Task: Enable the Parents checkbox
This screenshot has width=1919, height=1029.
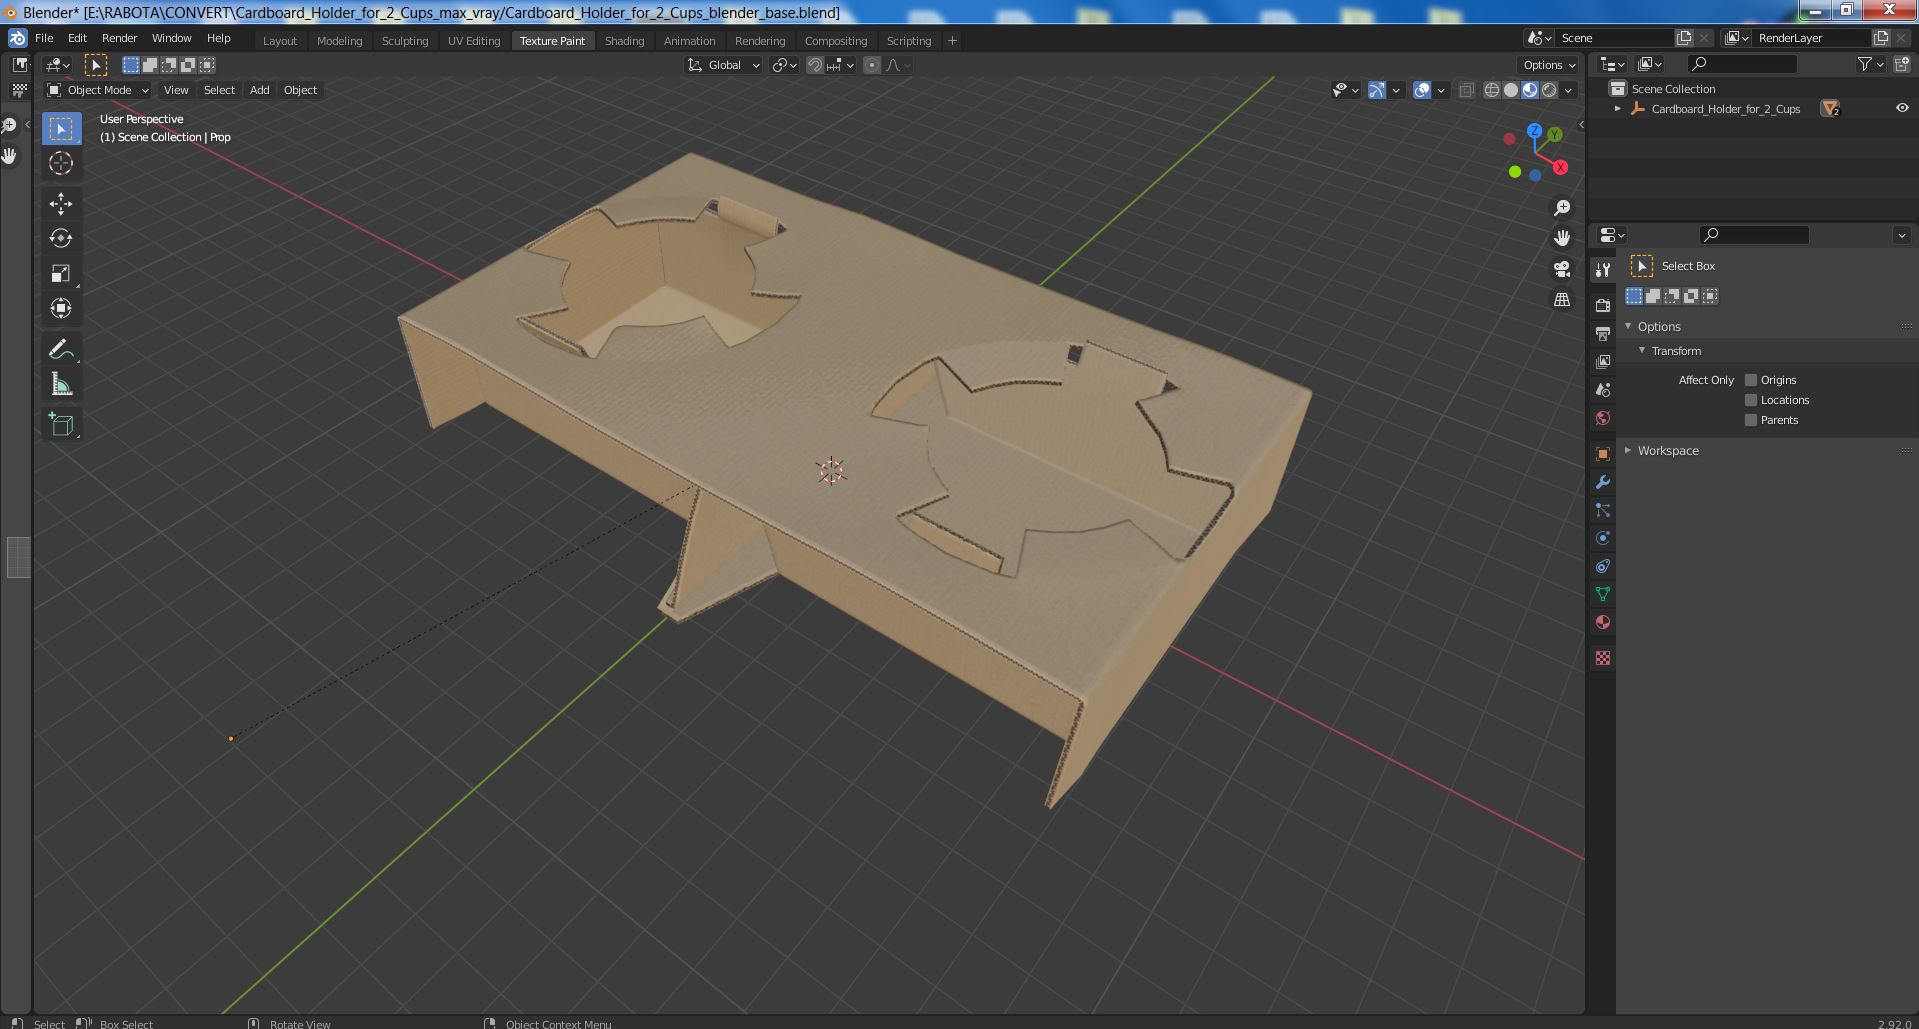Action: coord(1751,420)
